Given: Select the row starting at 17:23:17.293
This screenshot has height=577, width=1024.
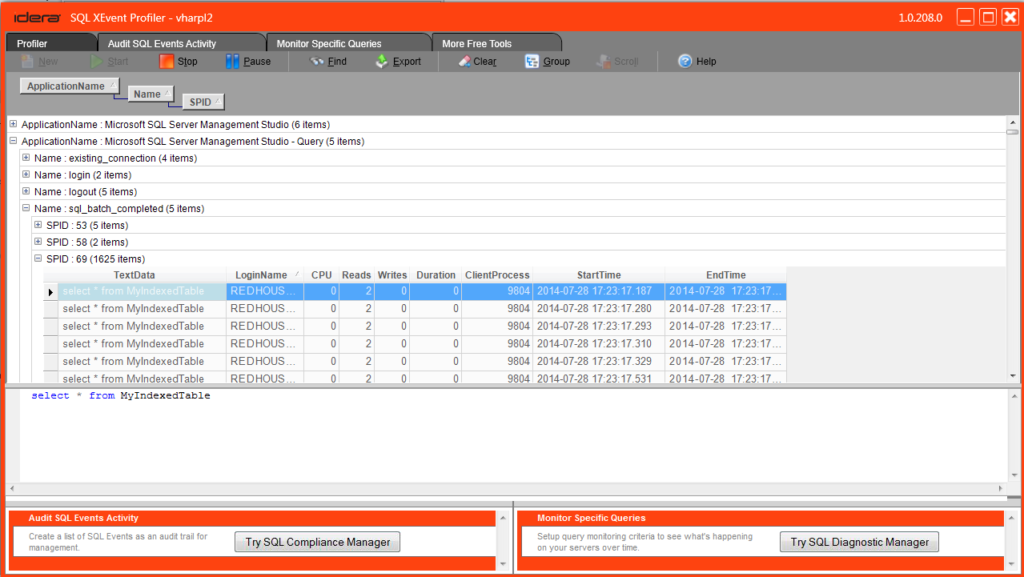Looking at the screenshot, I should pyautogui.click(x=415, y=326).
